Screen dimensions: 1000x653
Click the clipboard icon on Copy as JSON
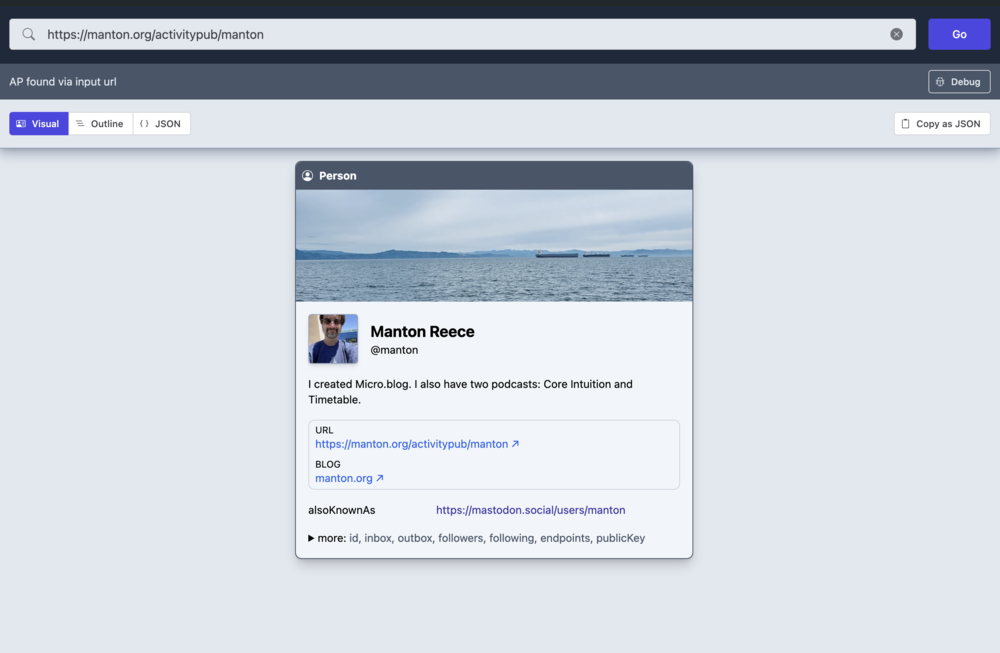click(906, 124)
